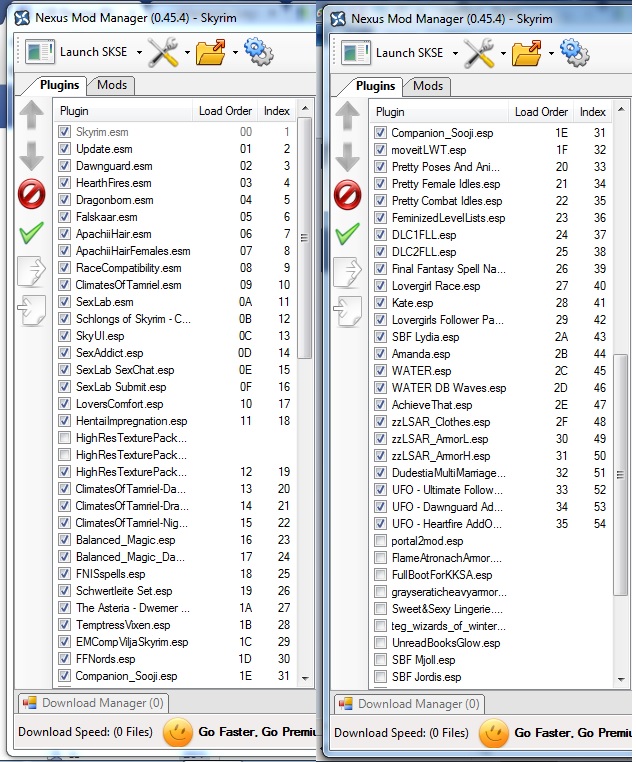Enable the portal2mod.esp plugin
Image resolution: width=636 pixels, height=762 pixels.
point(380,541)
